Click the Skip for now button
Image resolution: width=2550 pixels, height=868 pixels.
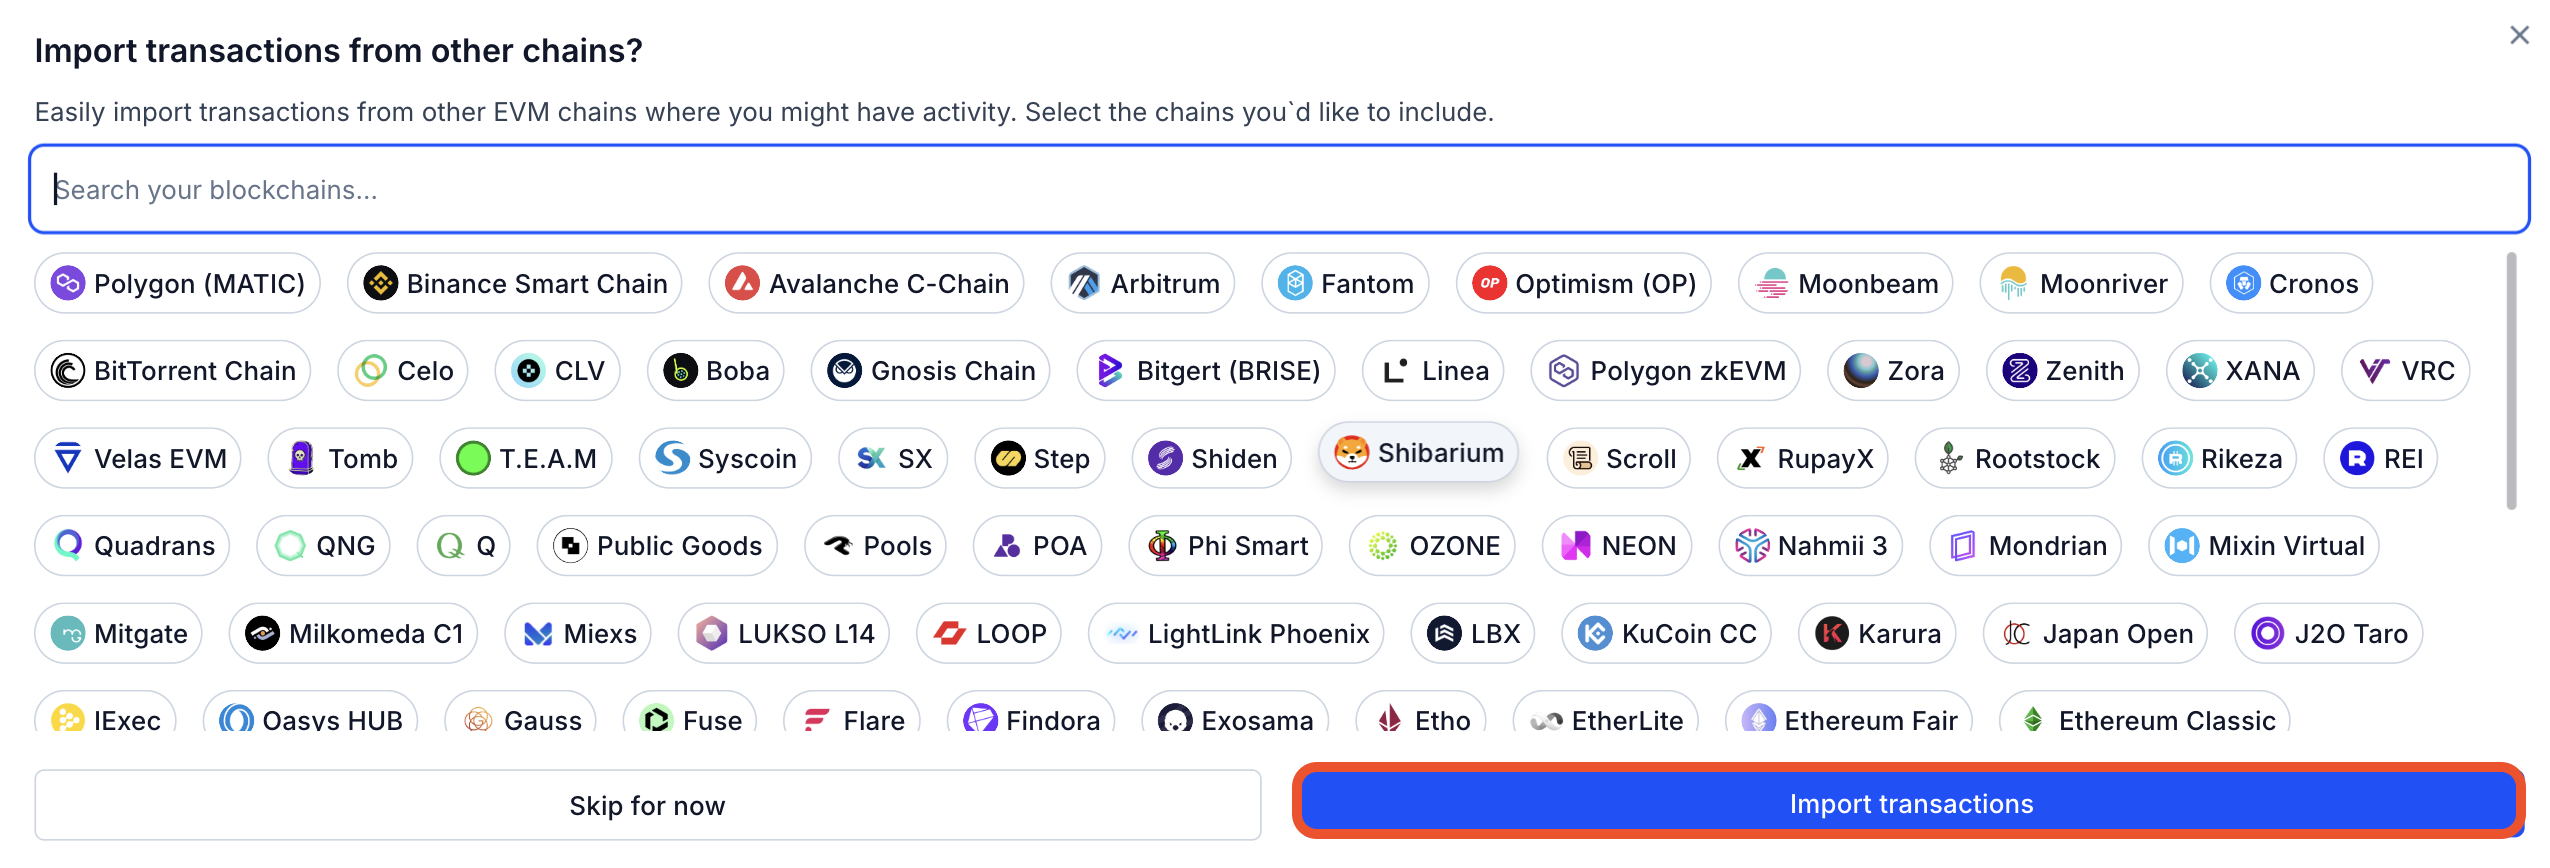[x=647, y=806]
